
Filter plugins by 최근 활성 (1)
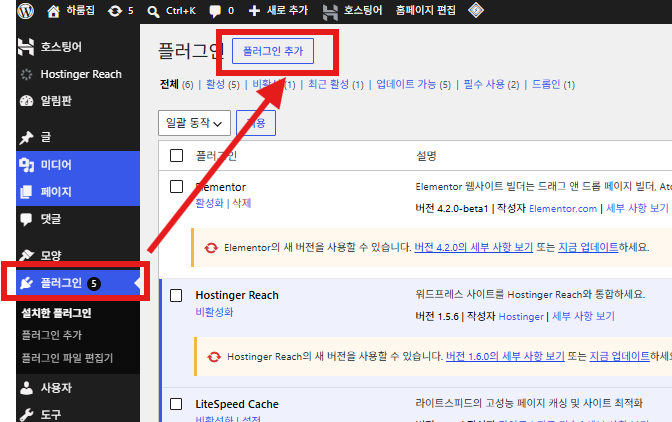336,84
